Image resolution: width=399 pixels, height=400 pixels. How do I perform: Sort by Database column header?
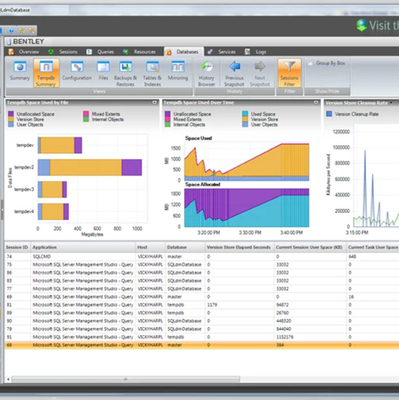[x=185, y=247]
